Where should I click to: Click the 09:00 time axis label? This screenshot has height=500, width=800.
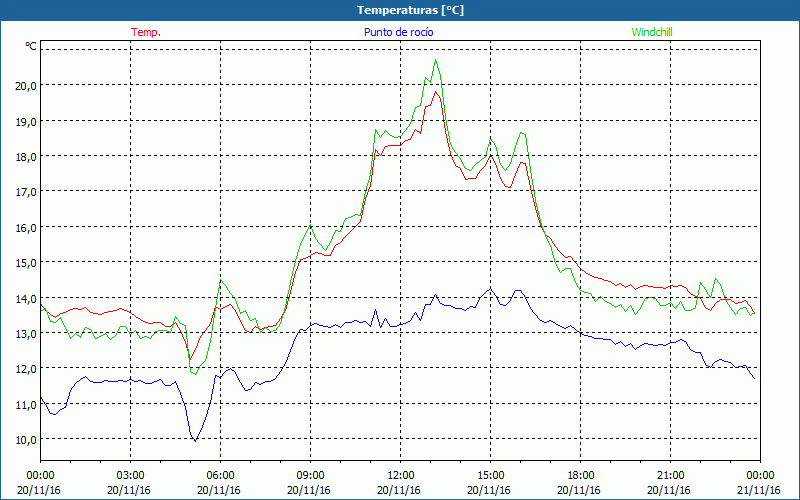click(x=310, y=476)
